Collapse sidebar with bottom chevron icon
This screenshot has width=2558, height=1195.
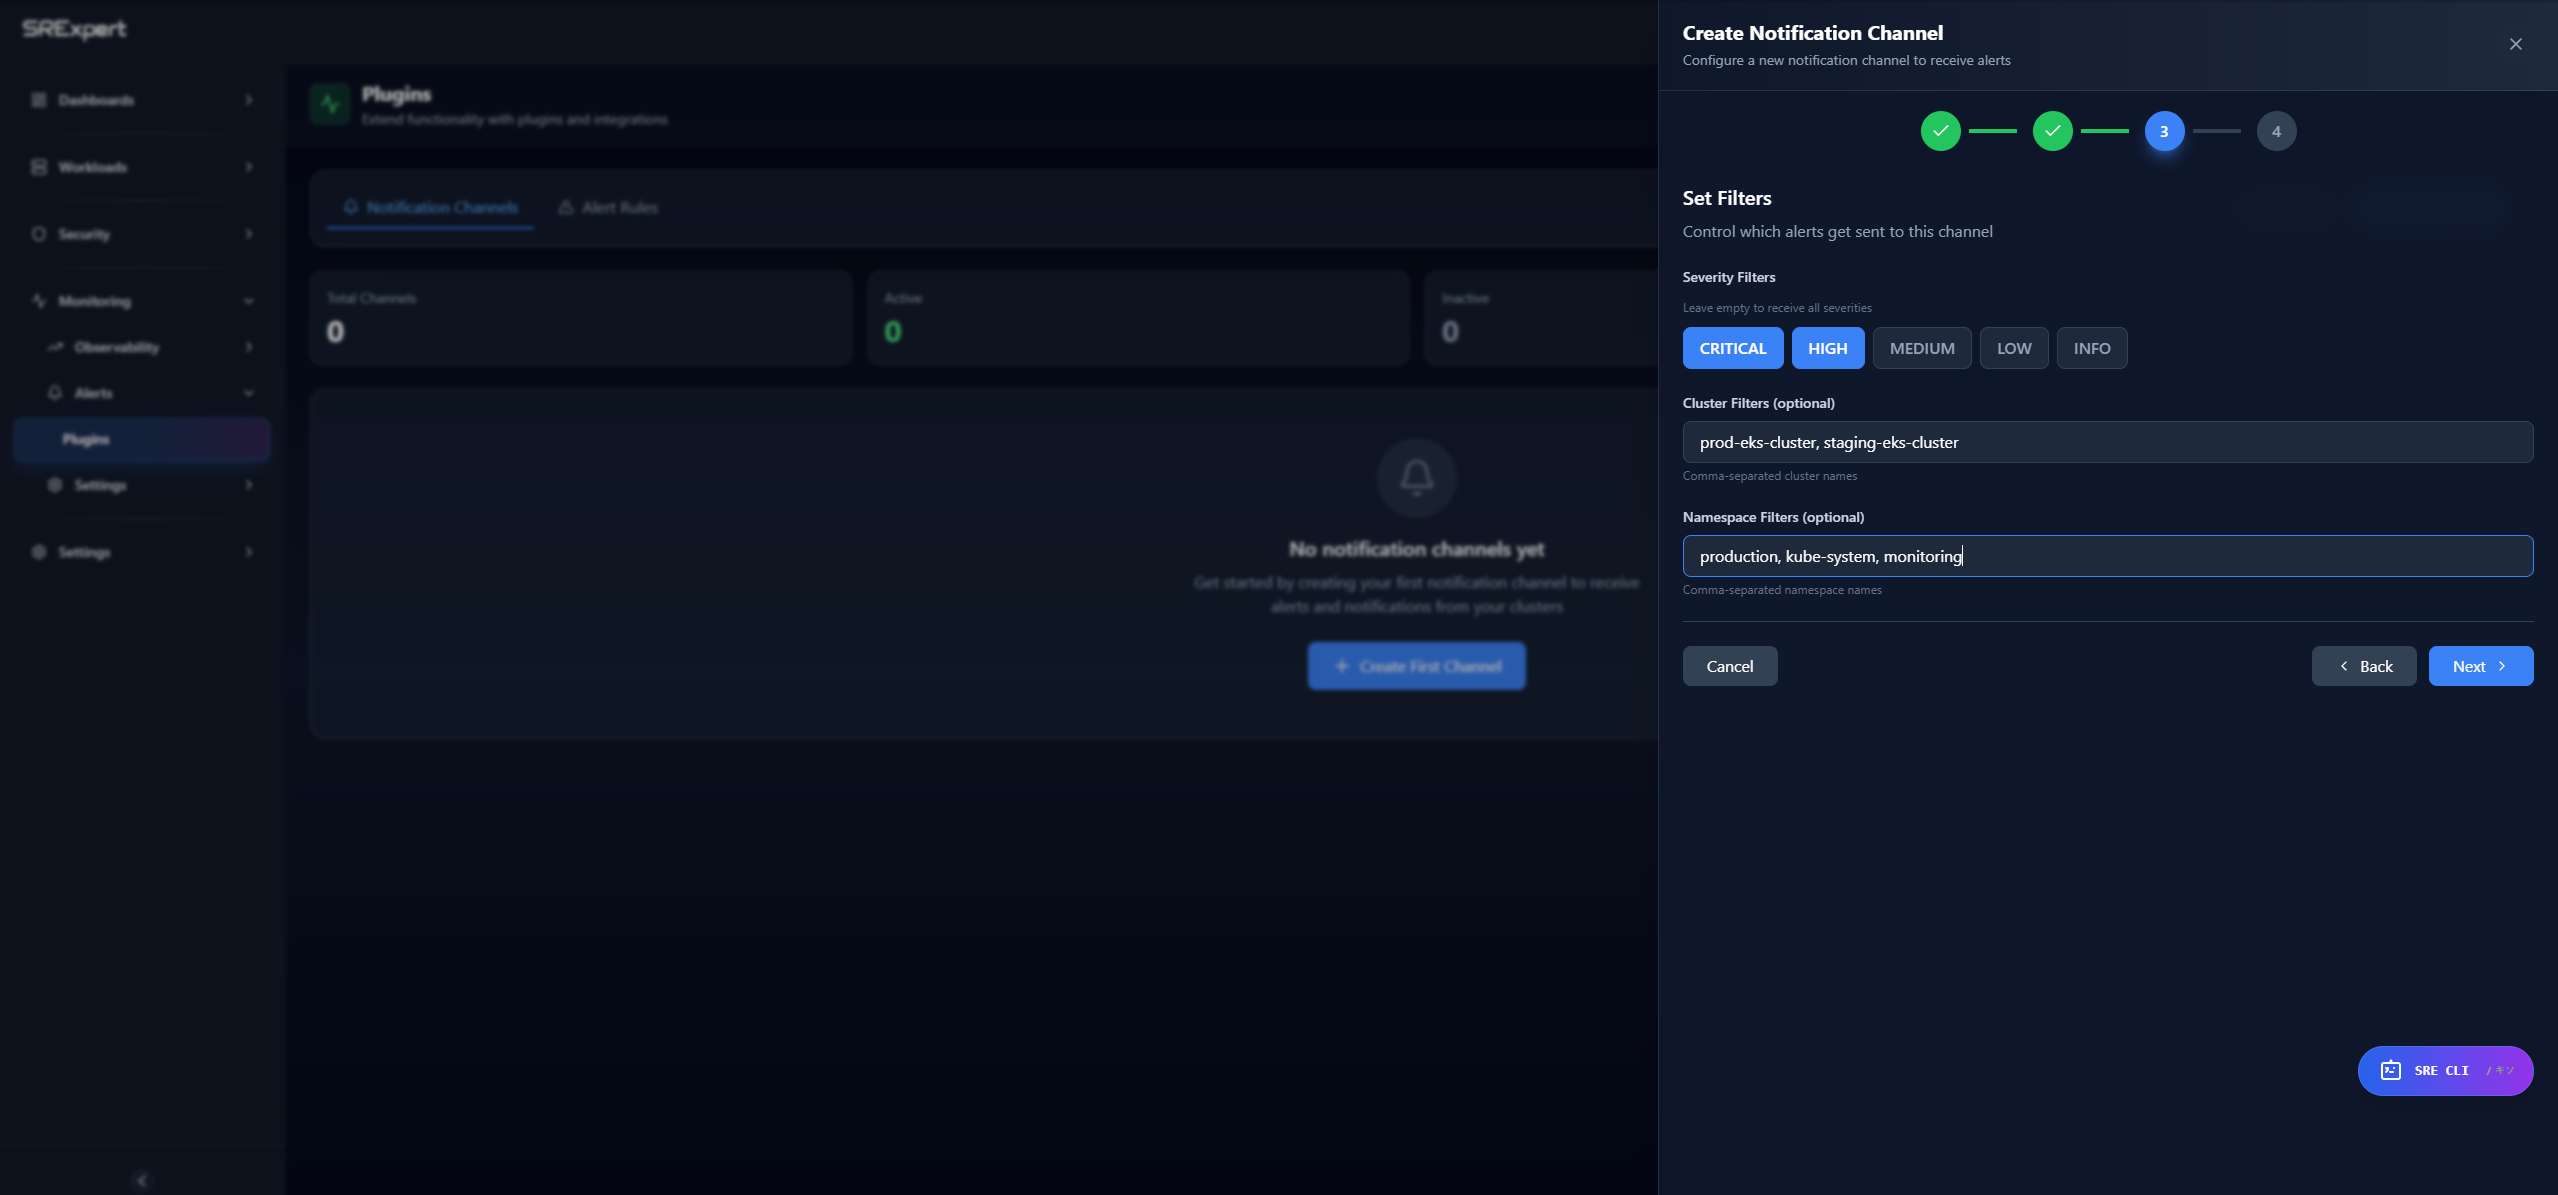[142, 1180]
